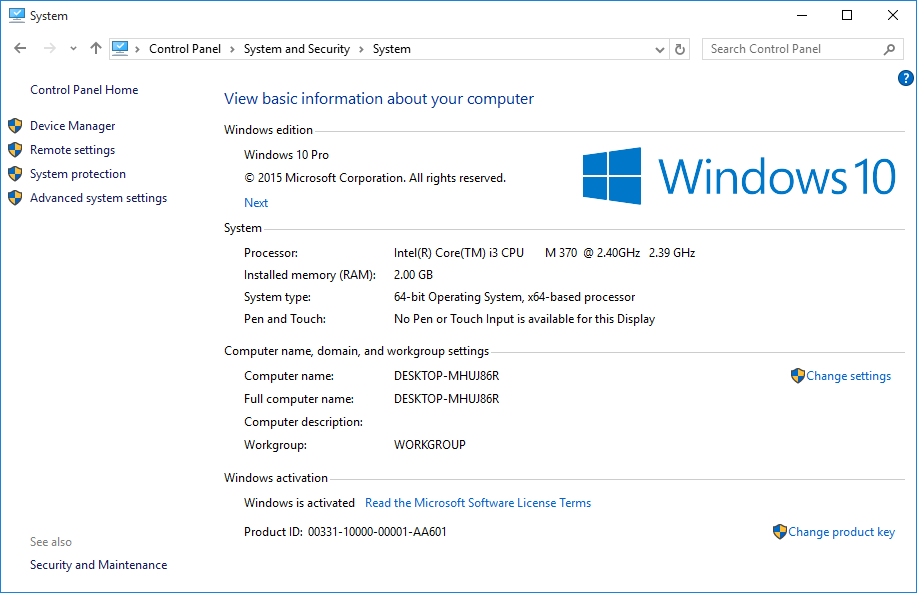Click the shield icon beside Device Manager
Viewport: 917px width, 593px height.
(15, 126)
